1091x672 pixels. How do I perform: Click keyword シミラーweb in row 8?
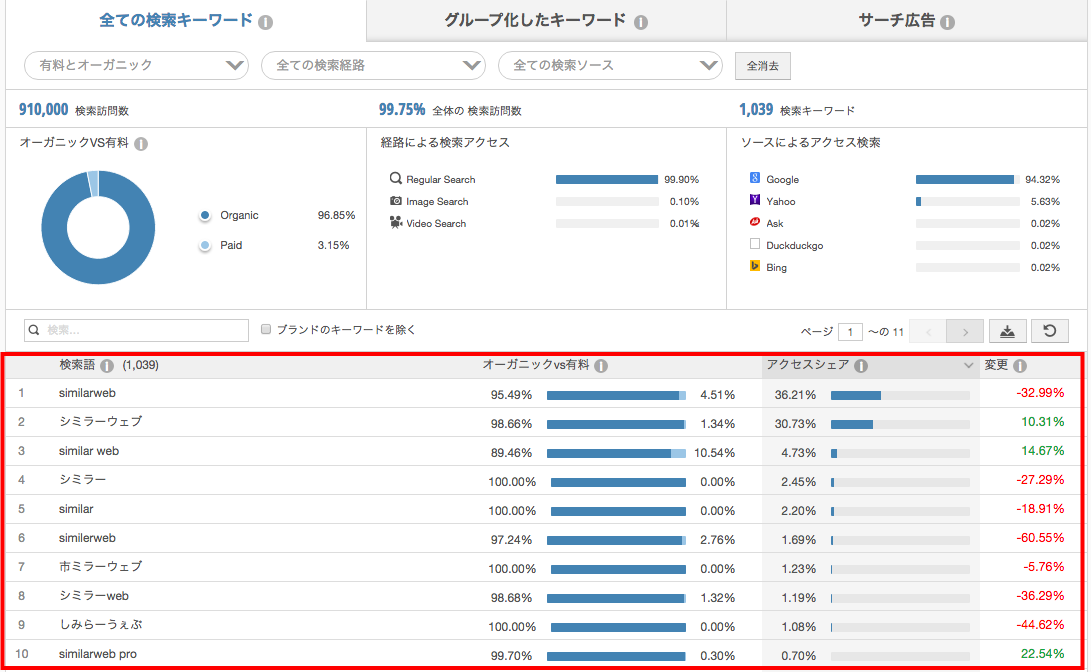(94, 596)
